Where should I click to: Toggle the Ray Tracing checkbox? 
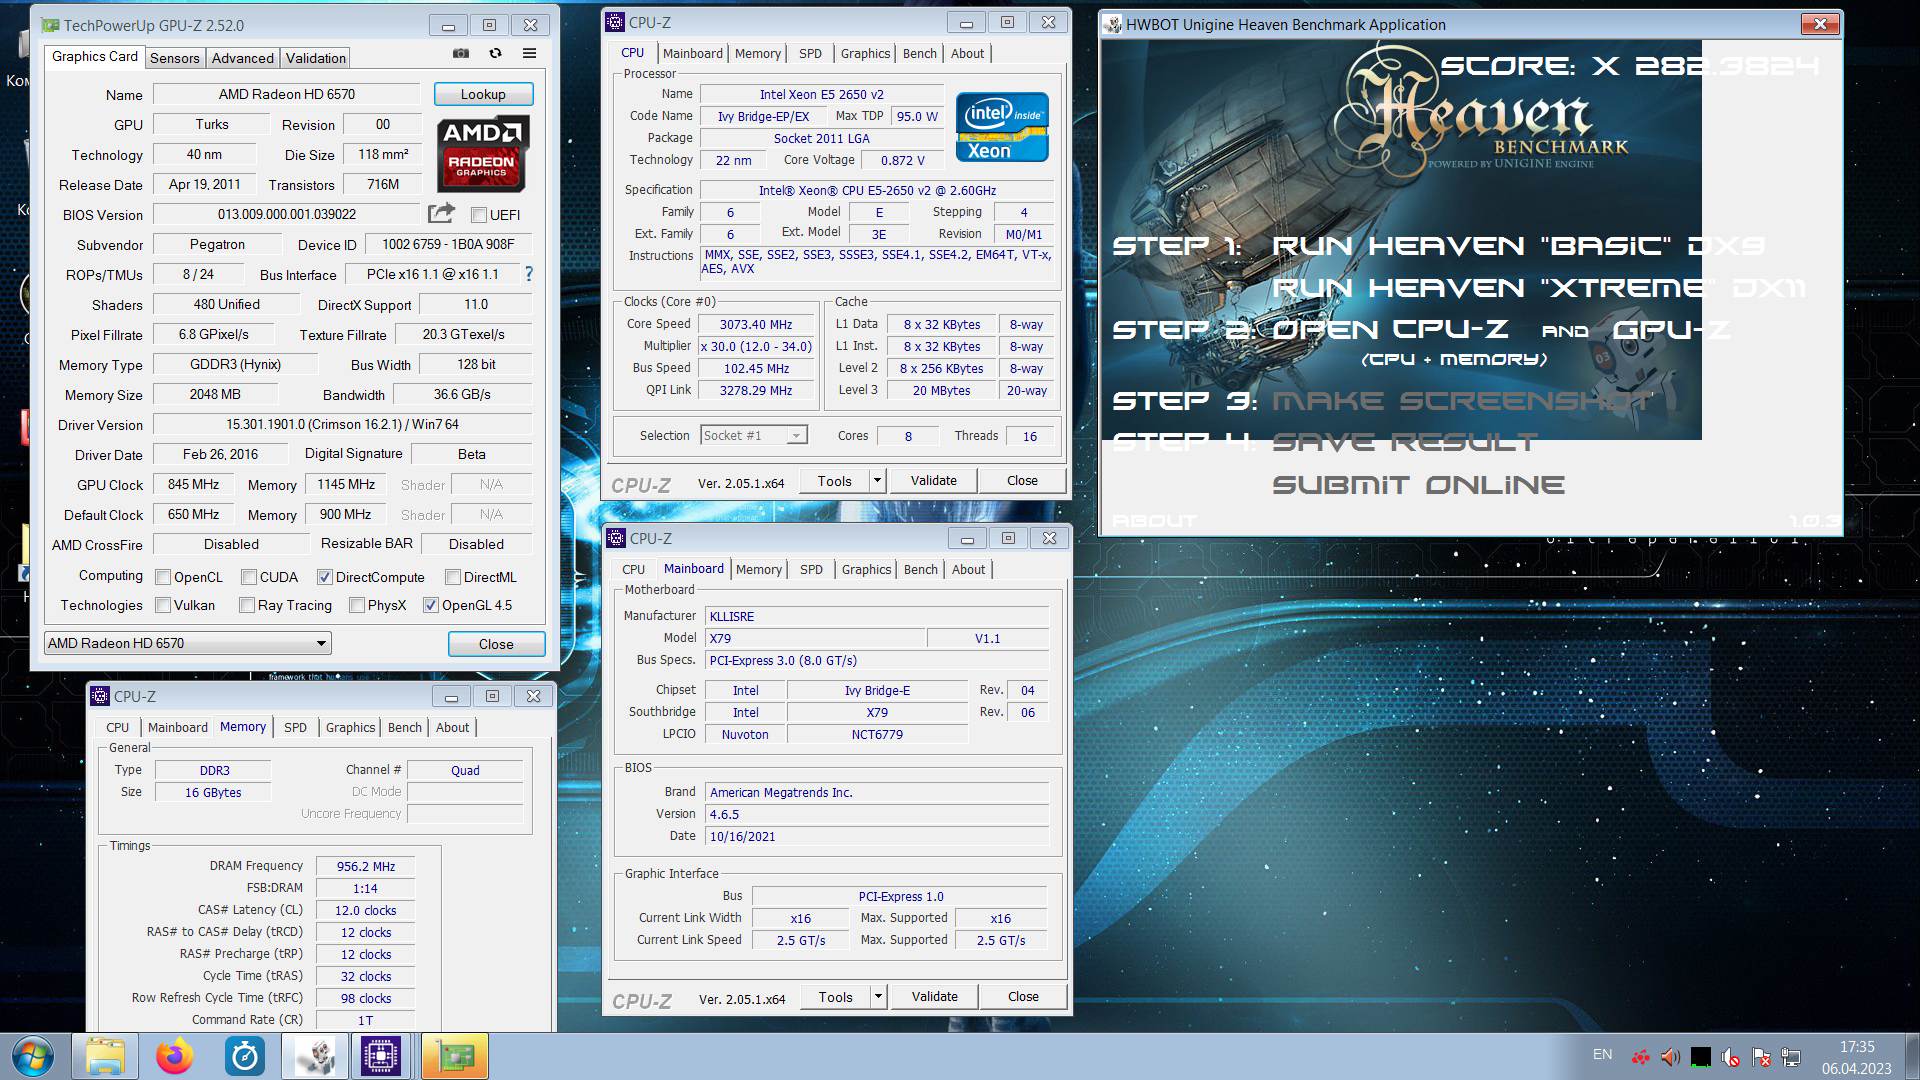(246, 605)
